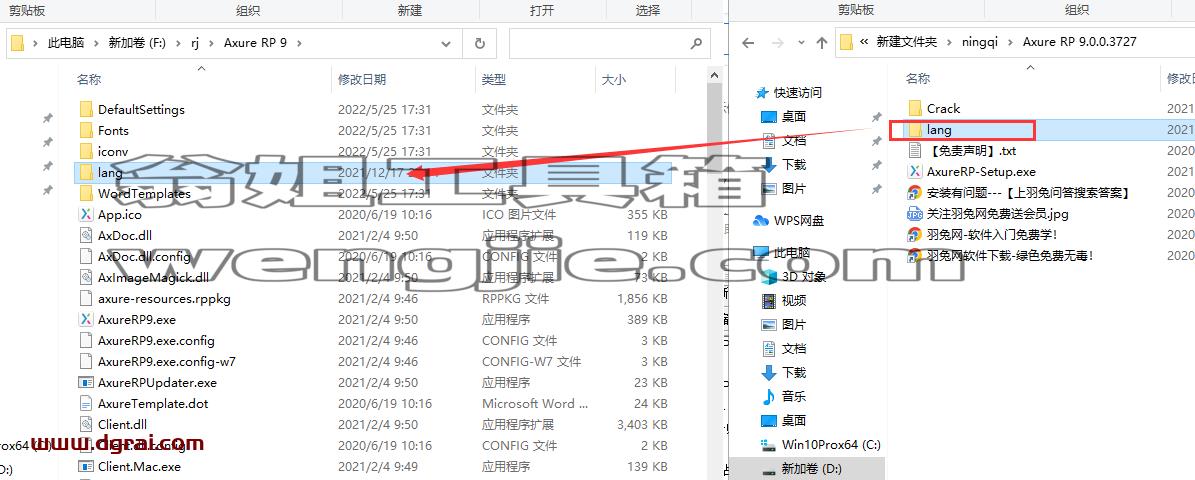Open 音乐 folder in navigation pane

click(793, 396)
